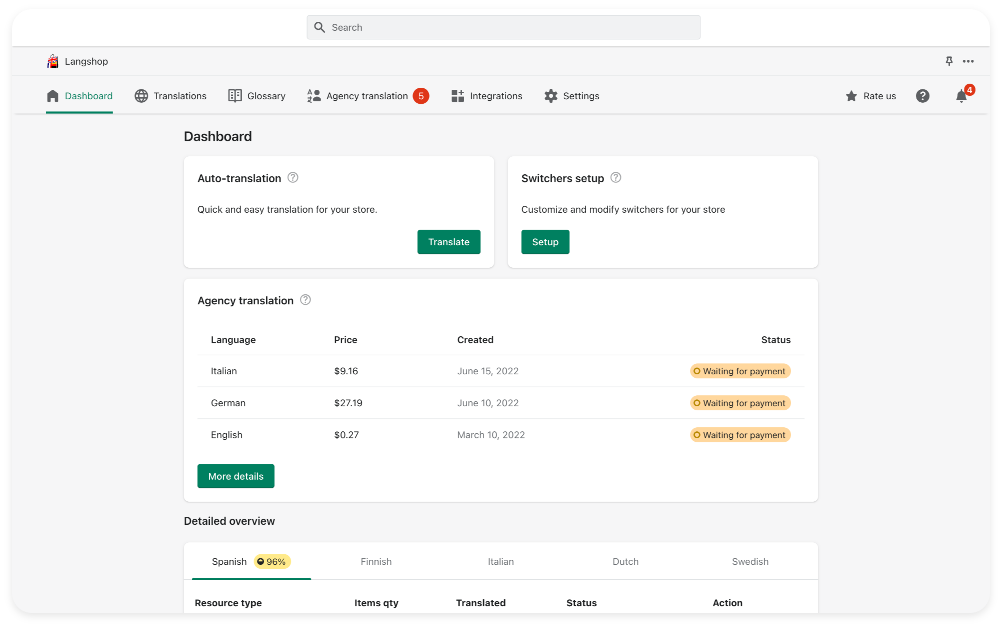The width and height of the screenshot is (1002, 628).
Task: Open the Glossary tab
Action: 257,96
